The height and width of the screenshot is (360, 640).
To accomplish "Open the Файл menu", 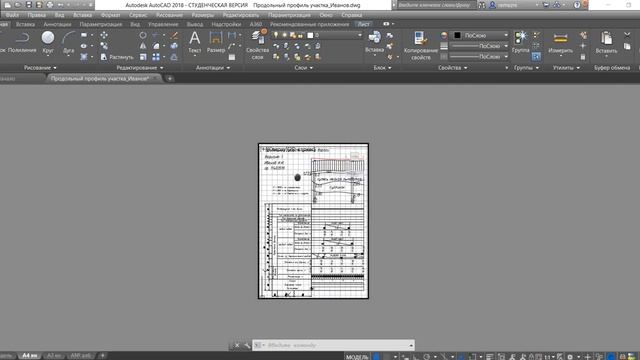I will tap(12, 15).
